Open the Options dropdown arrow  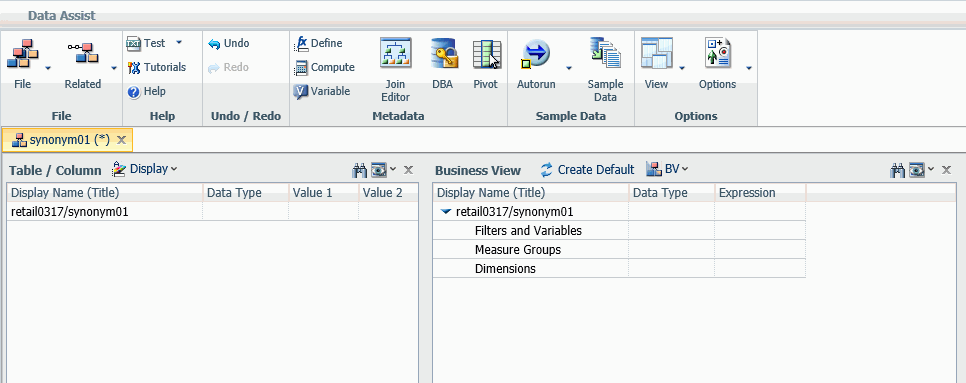pyautogui.click(x=748, y=68)
